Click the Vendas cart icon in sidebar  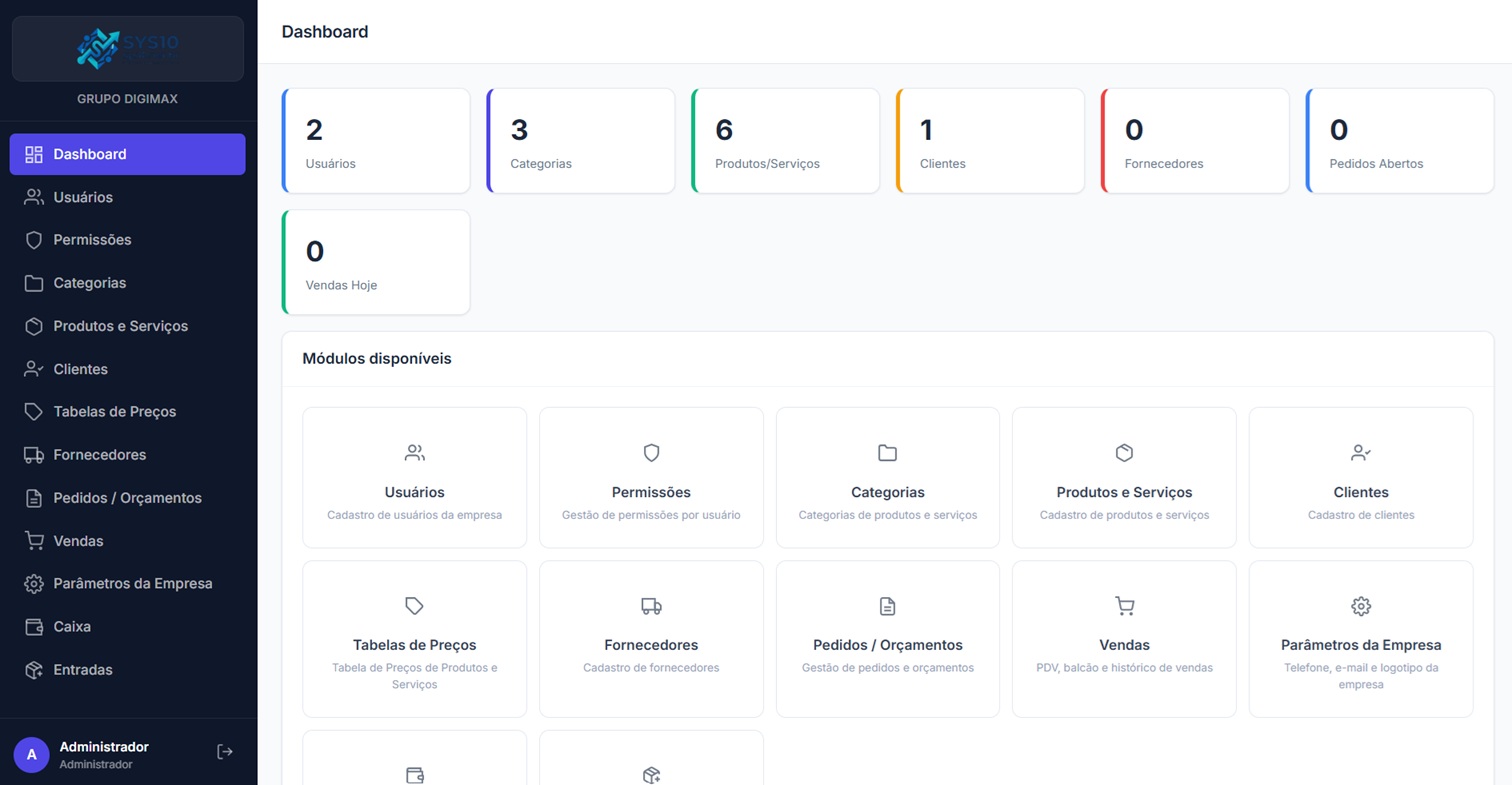(x=34, y=541)
